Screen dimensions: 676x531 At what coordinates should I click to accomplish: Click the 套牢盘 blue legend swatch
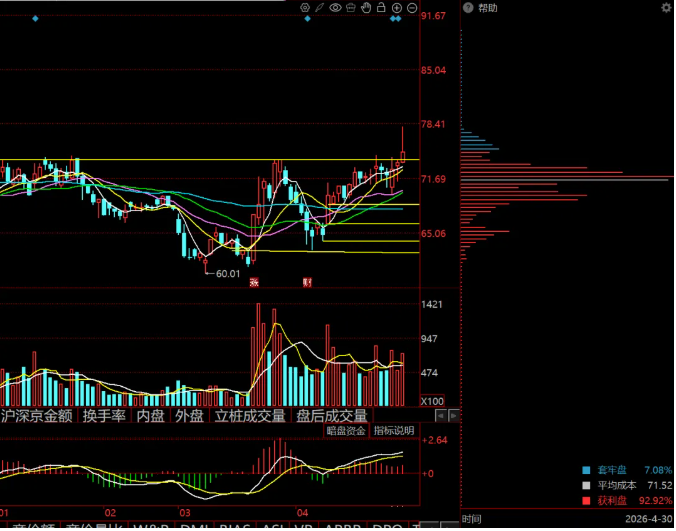pyautogui.click(x=586, y=470)
